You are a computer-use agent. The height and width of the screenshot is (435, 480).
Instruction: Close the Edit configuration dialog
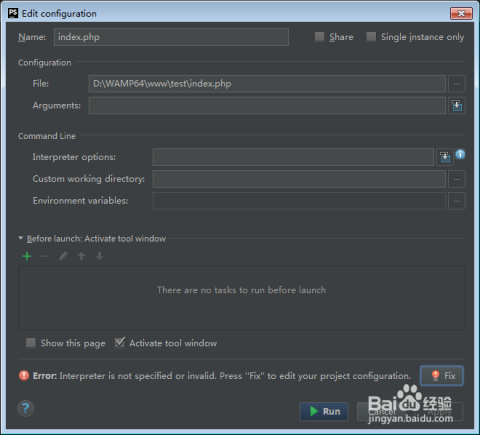(461, 13)
